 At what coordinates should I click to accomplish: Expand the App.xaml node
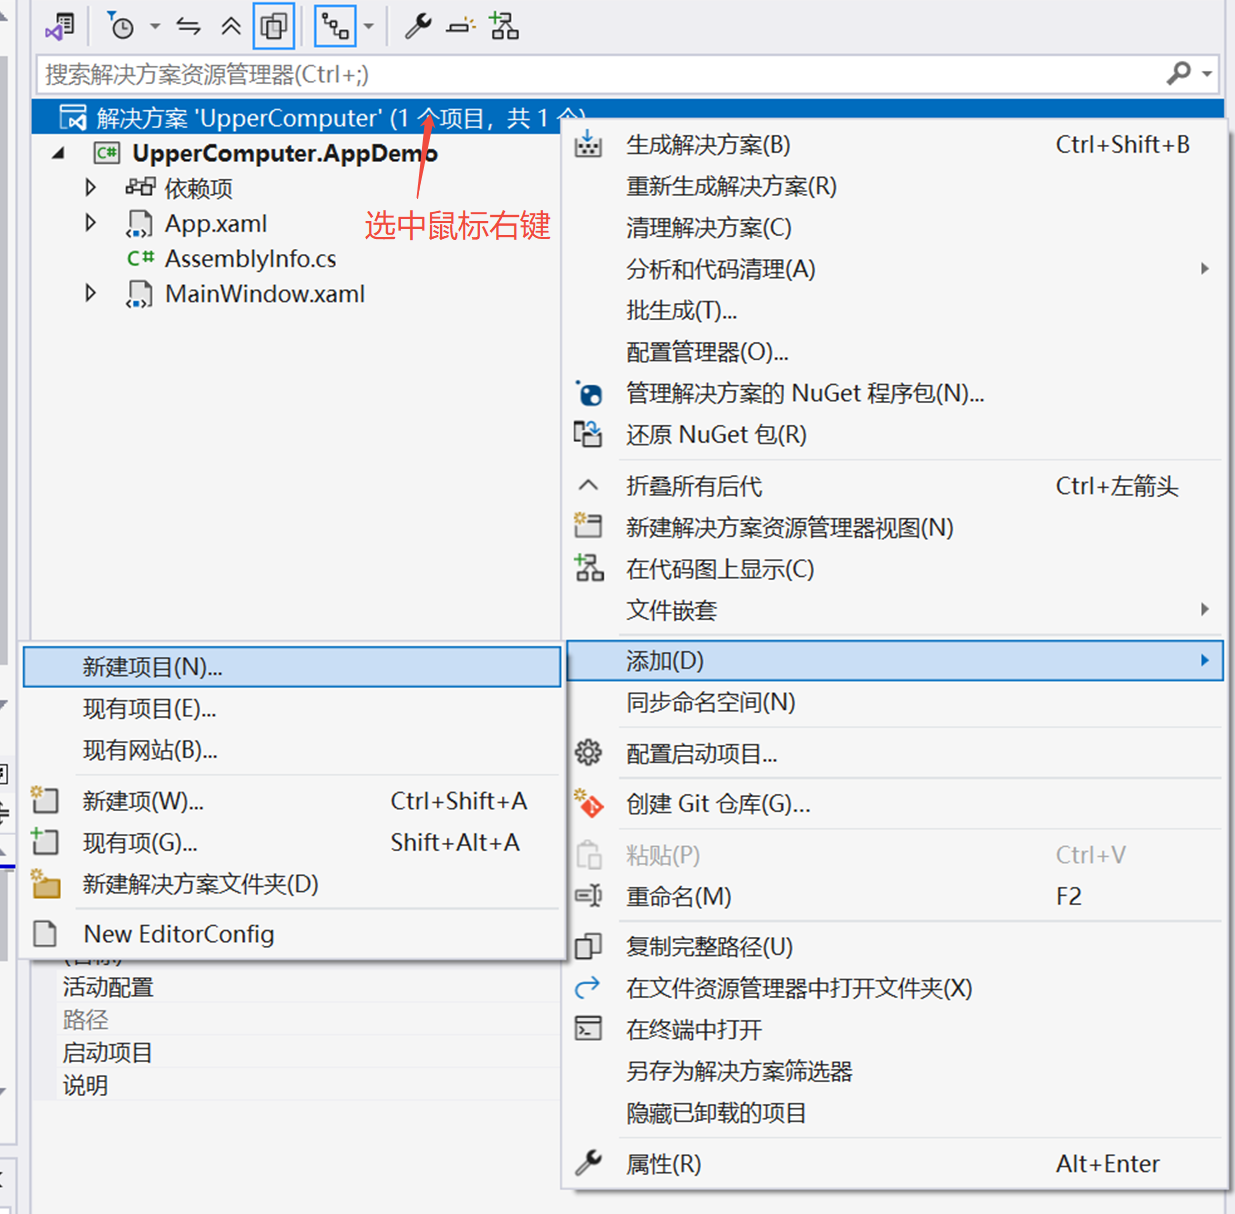point(91,223)
